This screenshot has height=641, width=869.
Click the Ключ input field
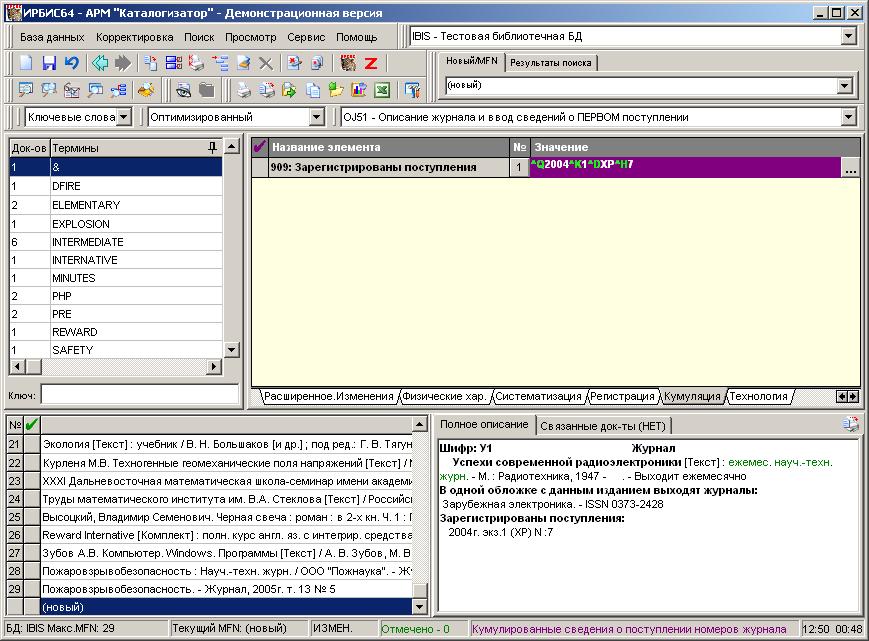click(x=140, y=395)
